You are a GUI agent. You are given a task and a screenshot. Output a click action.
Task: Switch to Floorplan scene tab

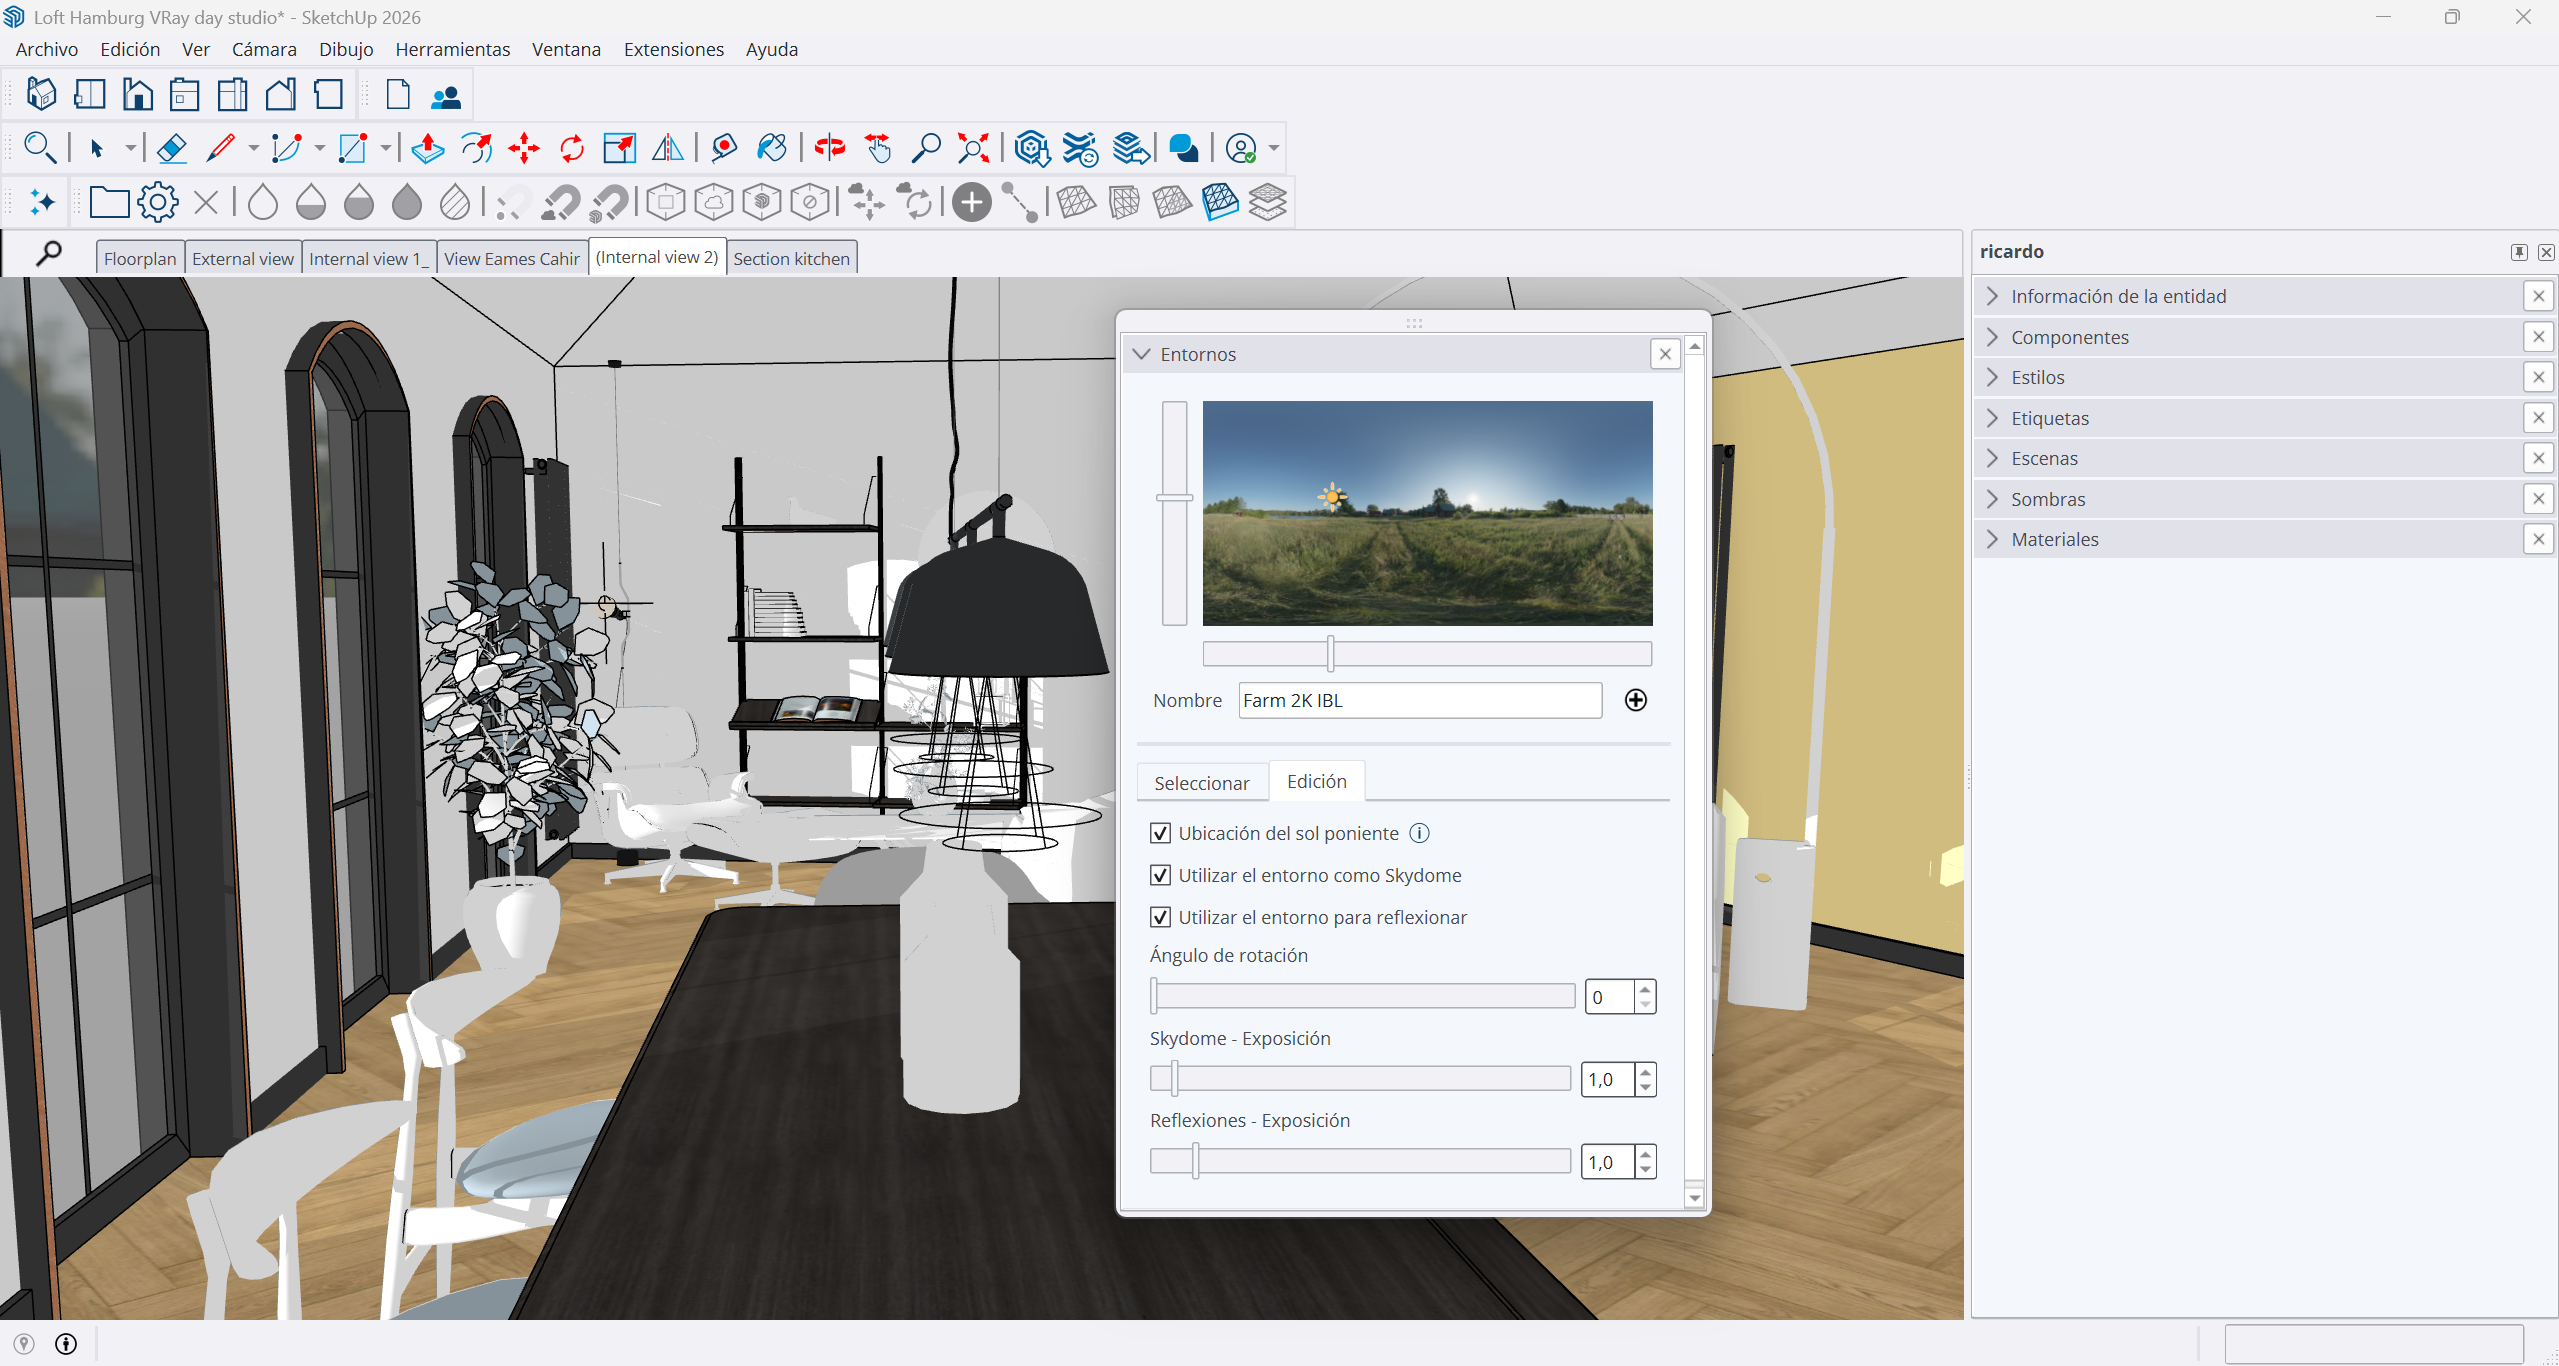click(x=140, y=258)
